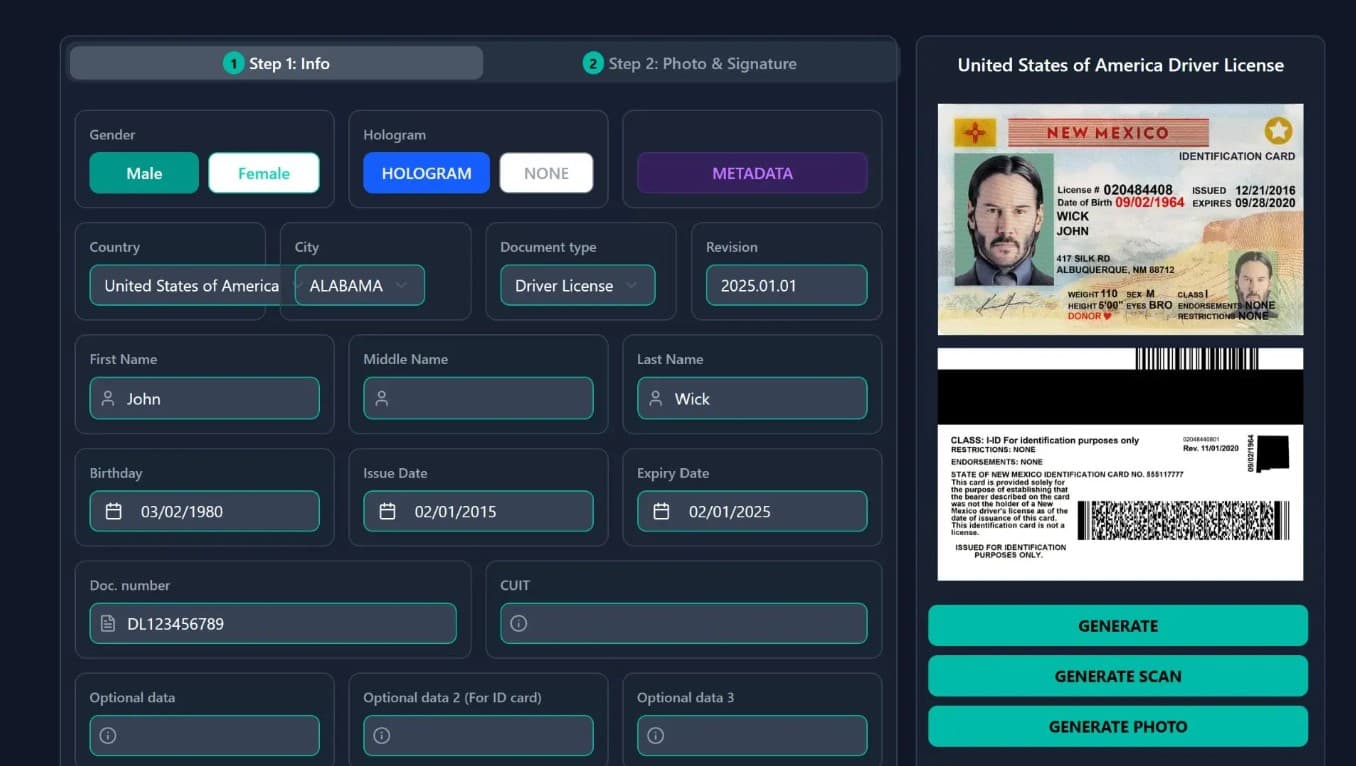This screenshot has height=766, width=1356.
Task: Switch to Step 1: Info tab
Action: (x=276, y=63)
